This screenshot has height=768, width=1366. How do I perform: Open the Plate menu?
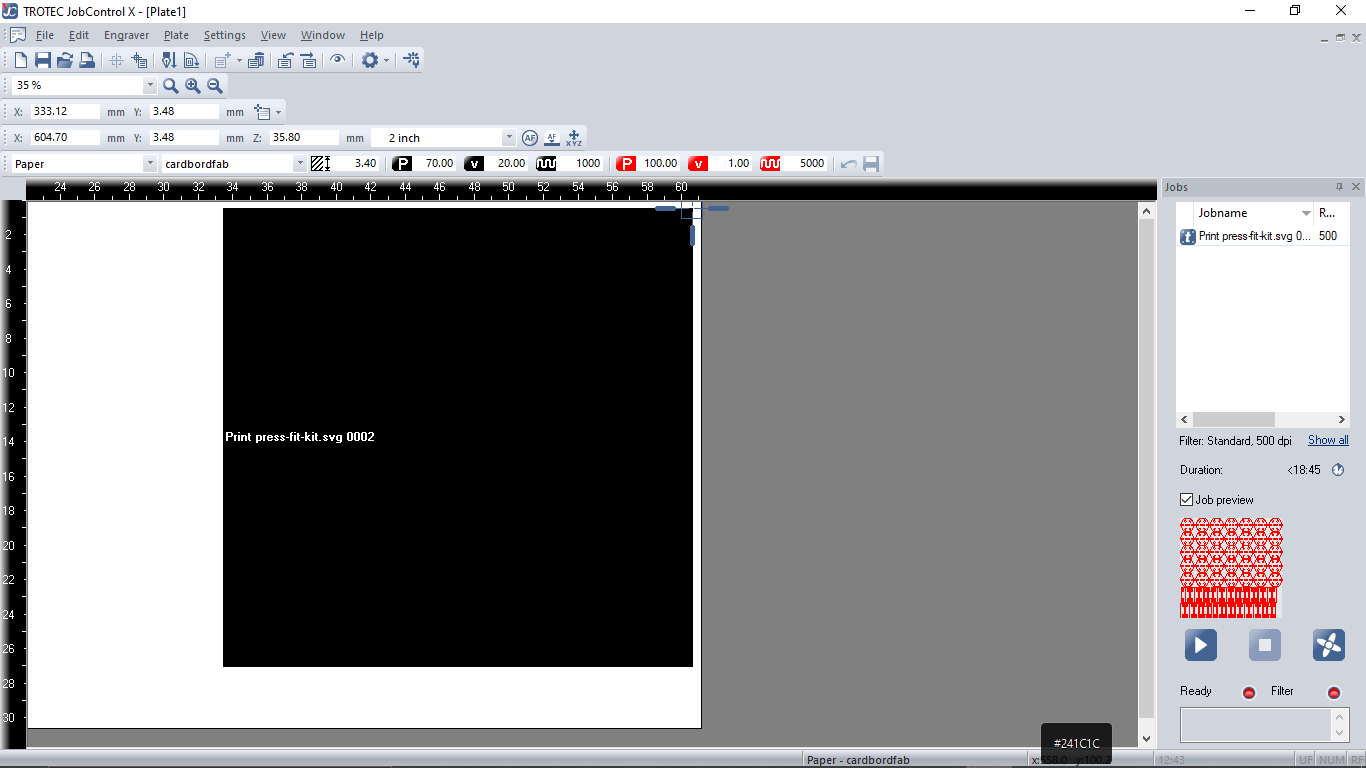(x=176, y=35)
